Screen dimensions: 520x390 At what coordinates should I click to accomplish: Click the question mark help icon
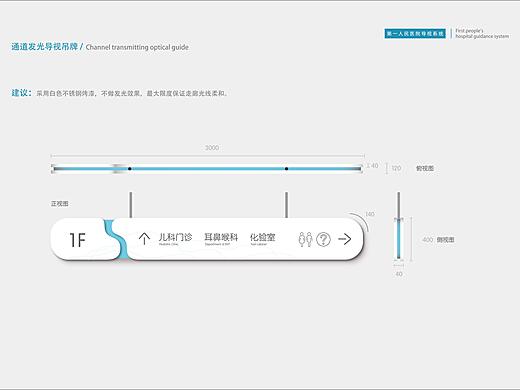click(323, 239)
